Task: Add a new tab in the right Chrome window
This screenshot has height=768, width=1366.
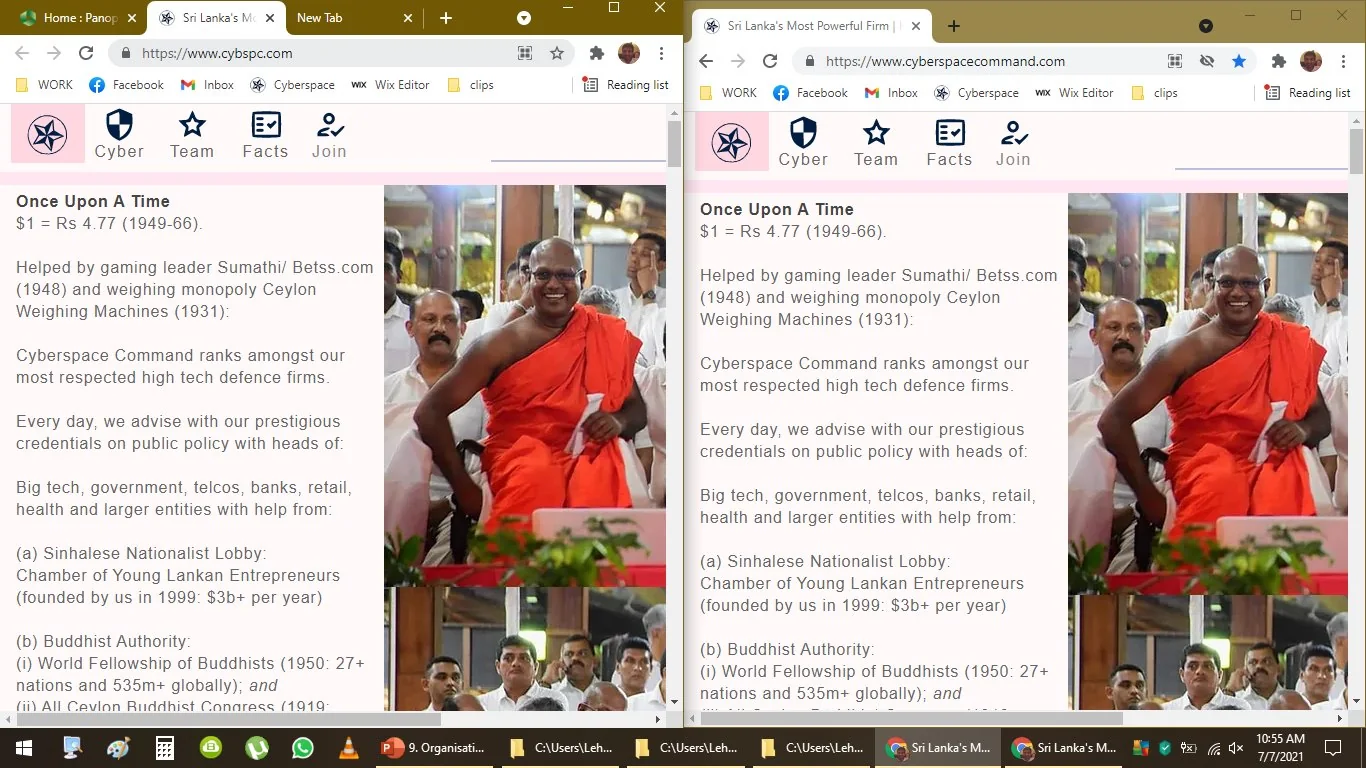Action: 953,26
